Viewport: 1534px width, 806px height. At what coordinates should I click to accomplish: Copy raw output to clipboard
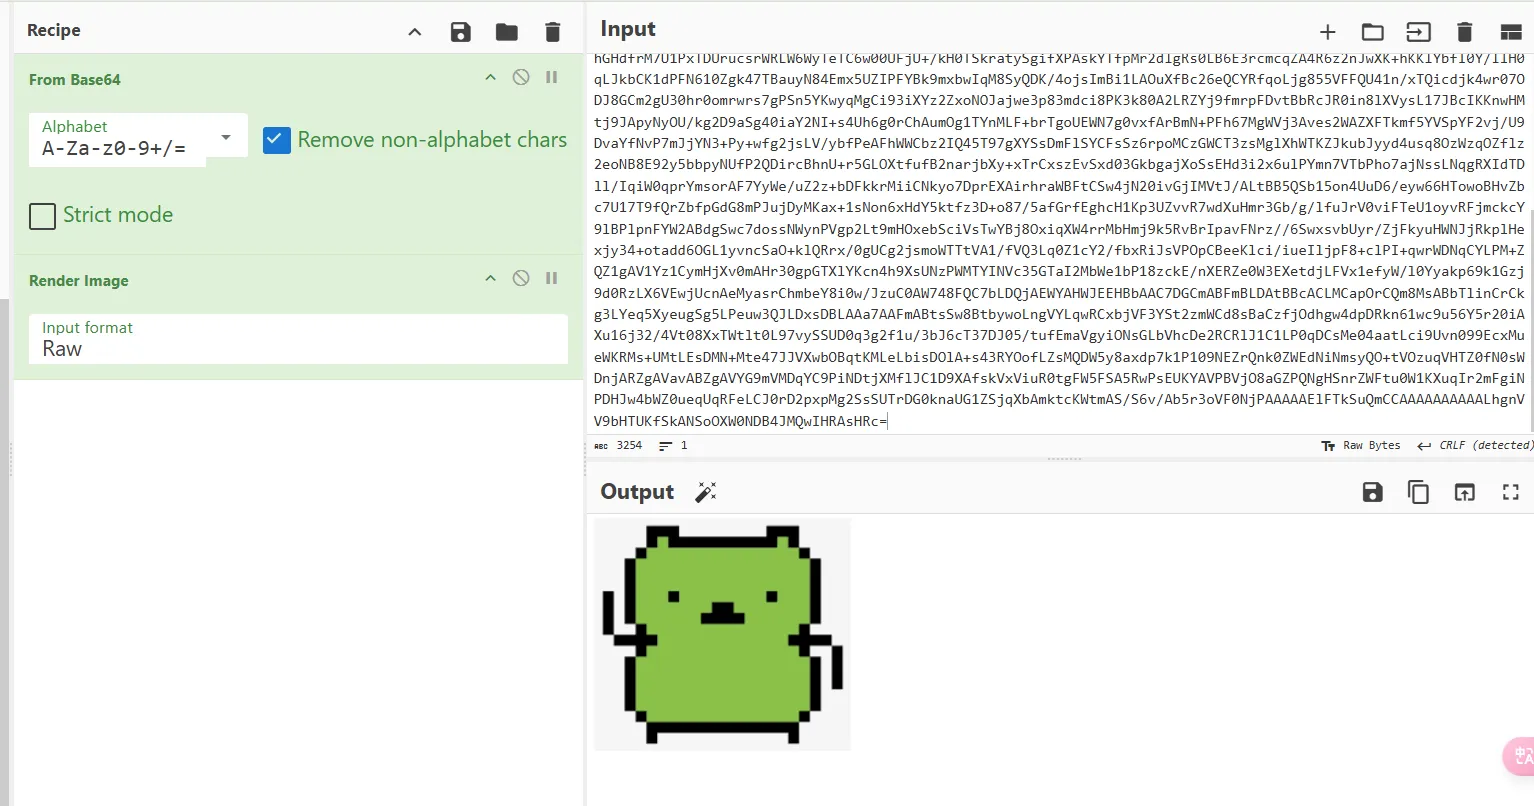point(1418,492)
